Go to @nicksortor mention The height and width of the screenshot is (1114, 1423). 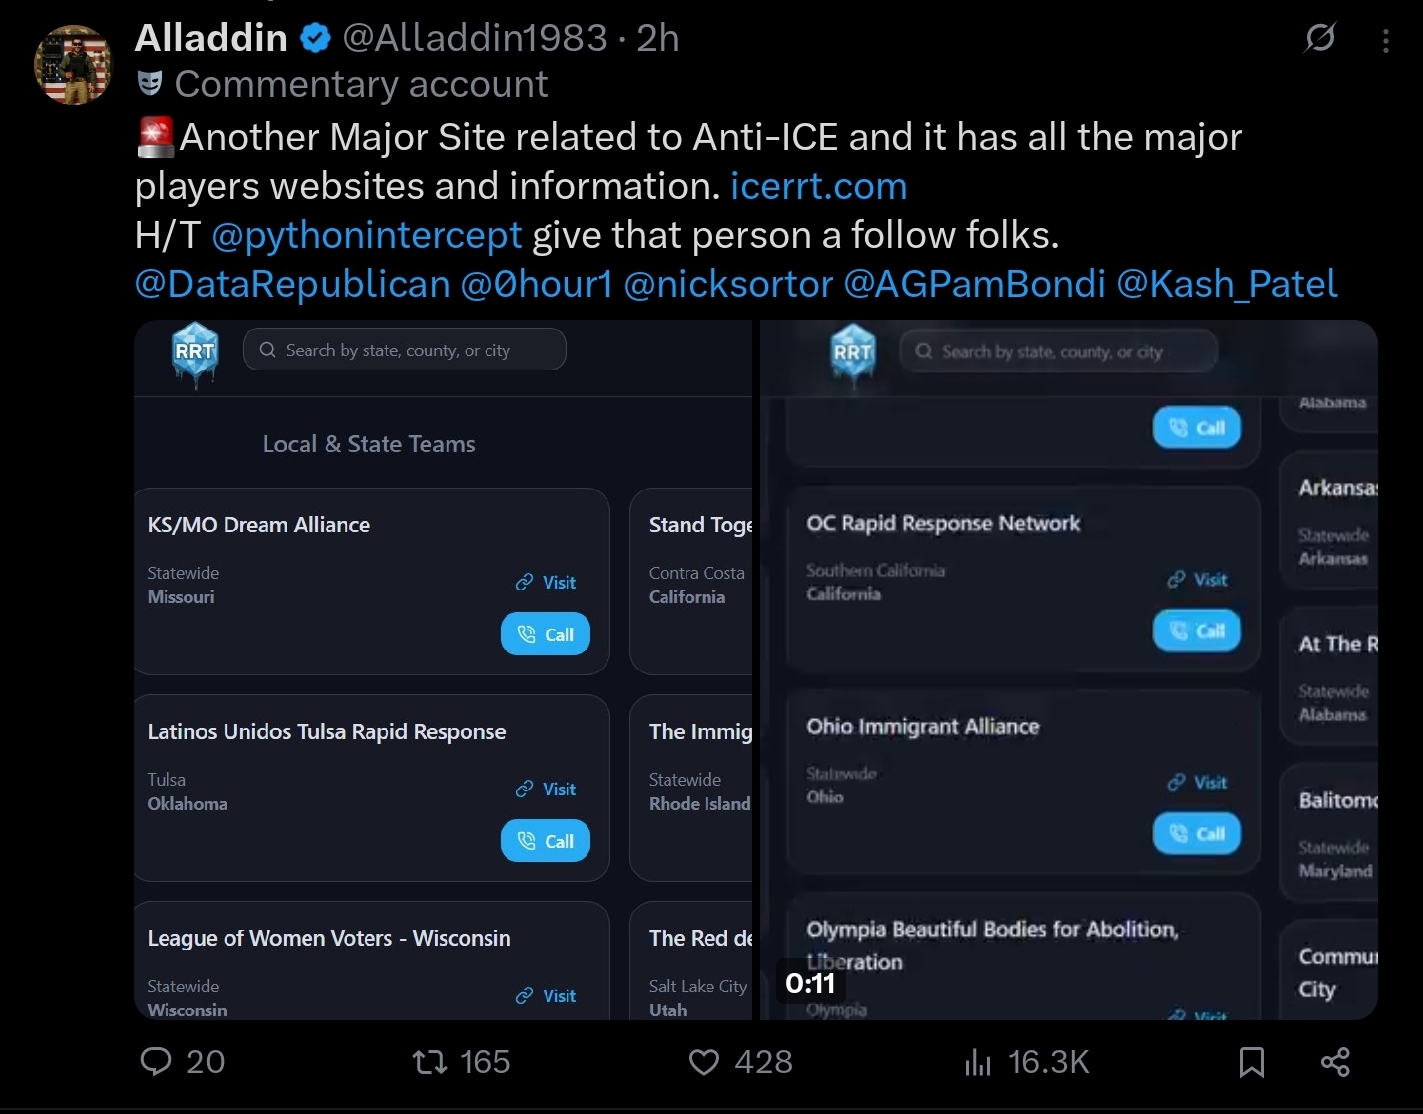(x=727, y=284)
